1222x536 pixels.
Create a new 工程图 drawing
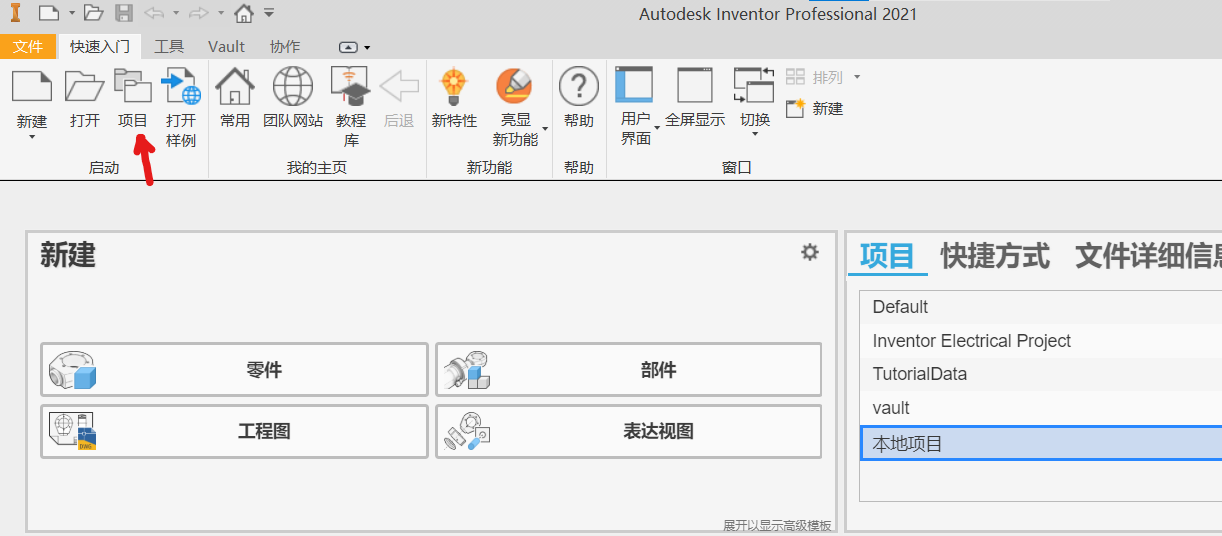tap(234, 431)
